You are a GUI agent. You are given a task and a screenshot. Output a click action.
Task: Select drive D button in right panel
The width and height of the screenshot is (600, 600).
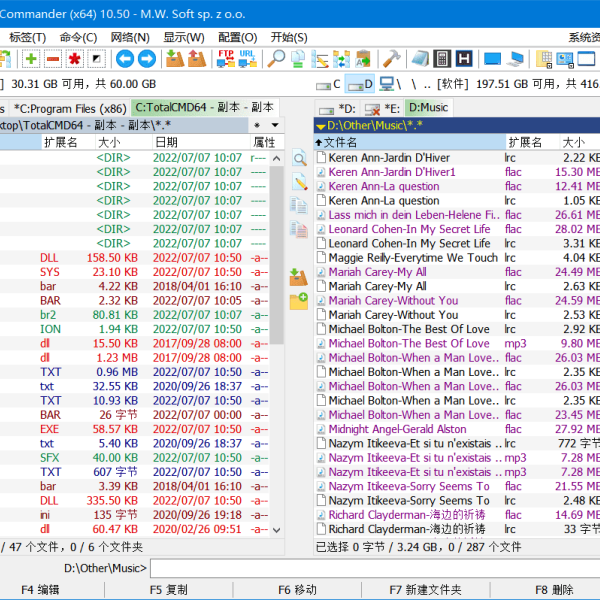pos(360,84)
